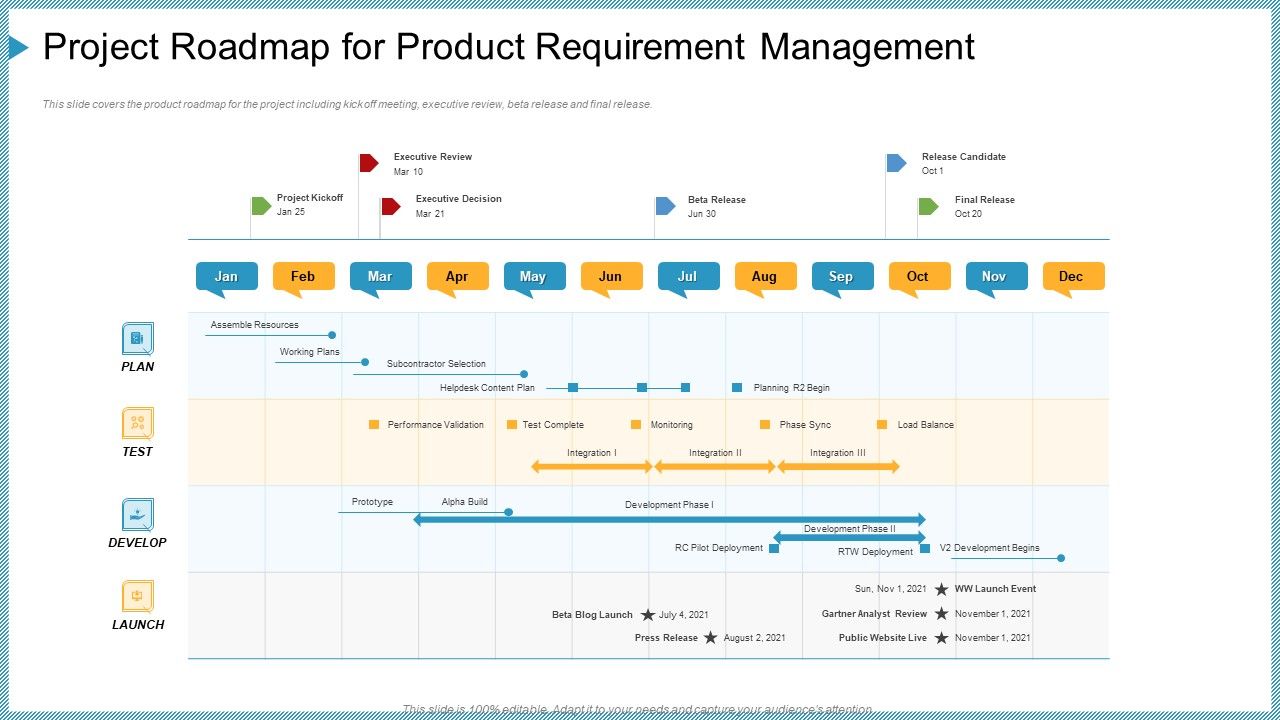Click the star beside Gartner Analyst Review
The width and height of the screenshot is (1280, 720).
tap(941, 614)
